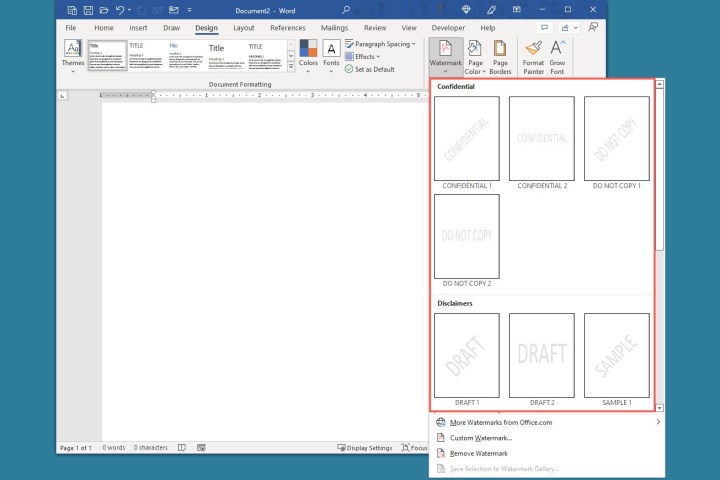Open Display Settings in the status bar
This screenshot has width=720, height=480.
click(369, 448)
